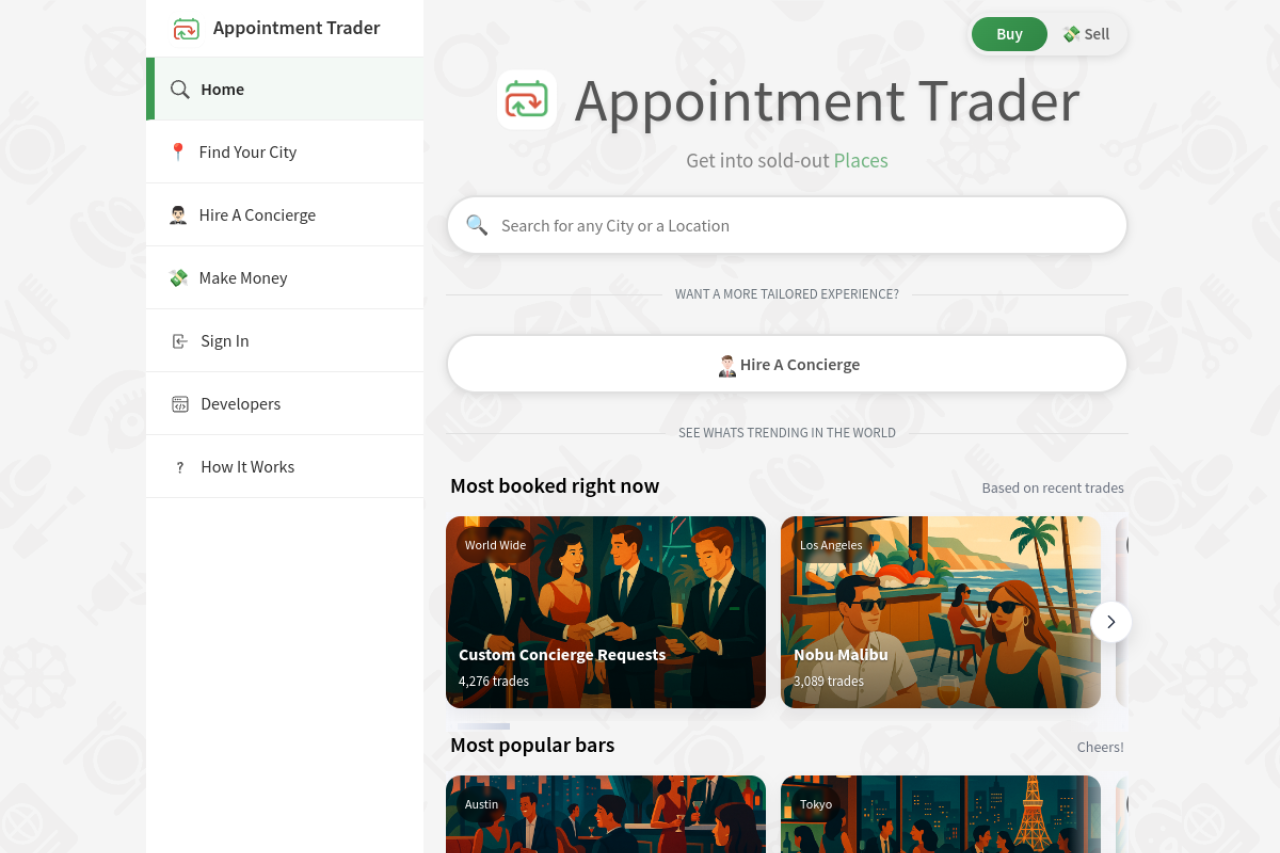Switch to Sell mode
Image resolution: width=1280 pixels, height=853 pixels.
pyautogui.click(x=1086, y=34)
